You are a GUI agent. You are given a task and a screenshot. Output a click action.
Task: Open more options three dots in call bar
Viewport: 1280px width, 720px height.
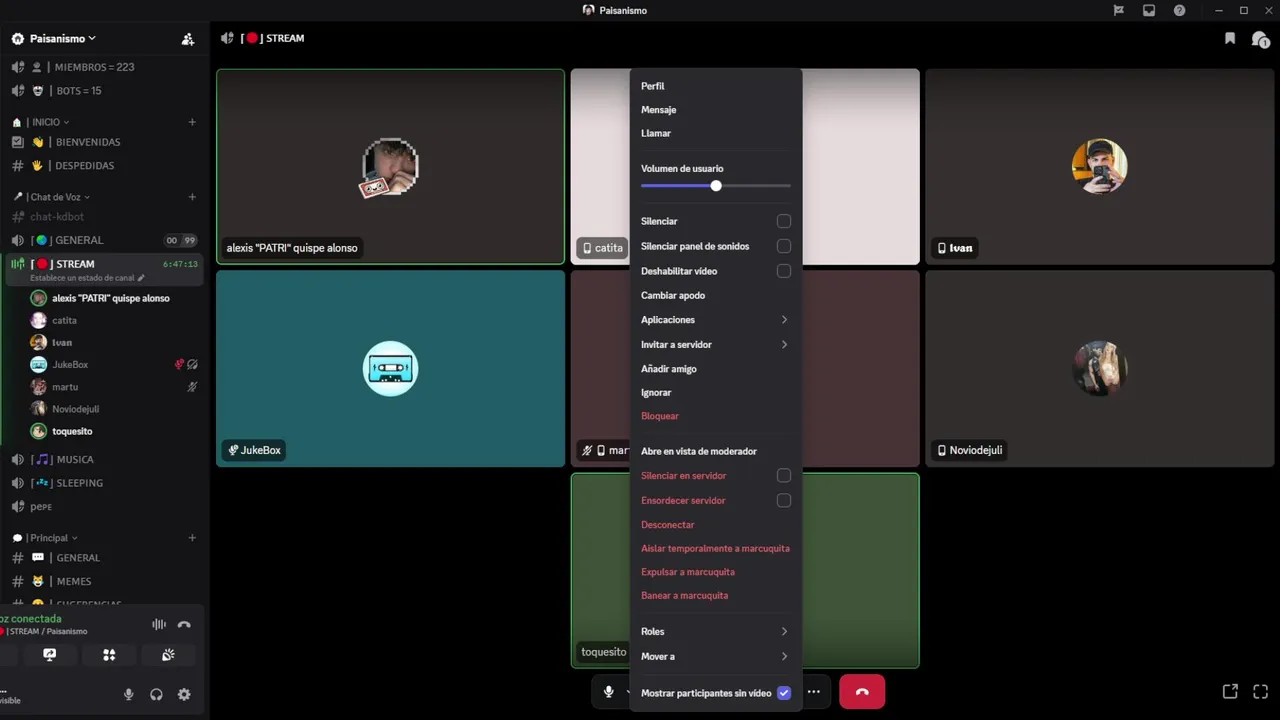click(x=814, y=692)
